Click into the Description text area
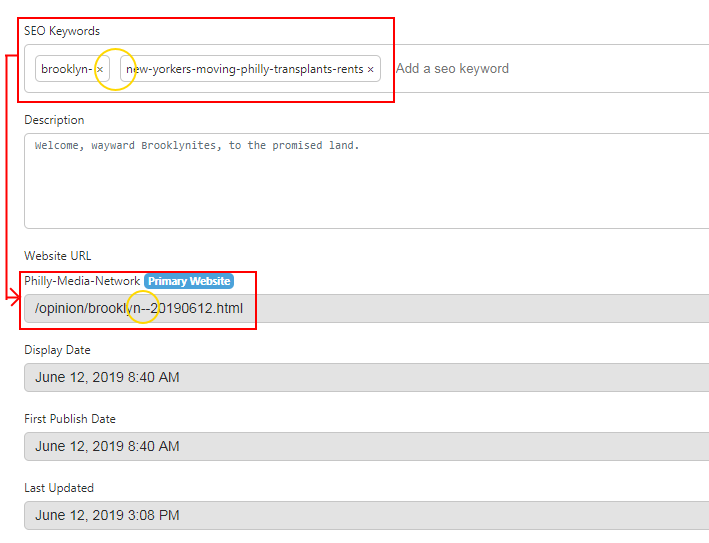Image resolution: width=709 pixels, height=543 pixels. [x=367, y=181]
